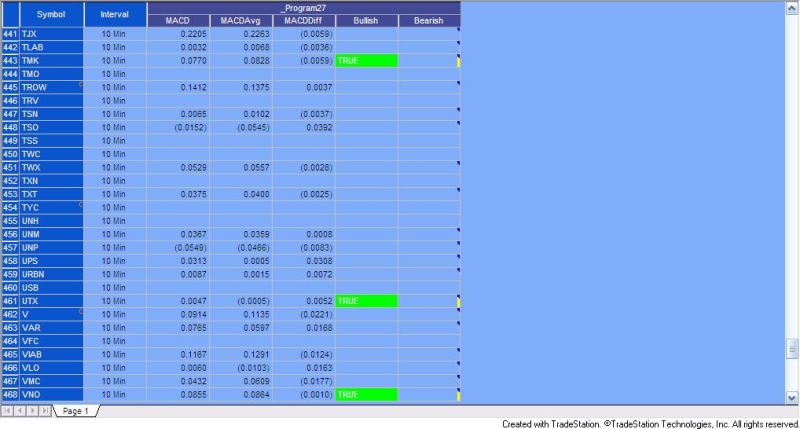800x429 pixels.
Task: Click the URBN symbol cell
Action: pos(51,274)
